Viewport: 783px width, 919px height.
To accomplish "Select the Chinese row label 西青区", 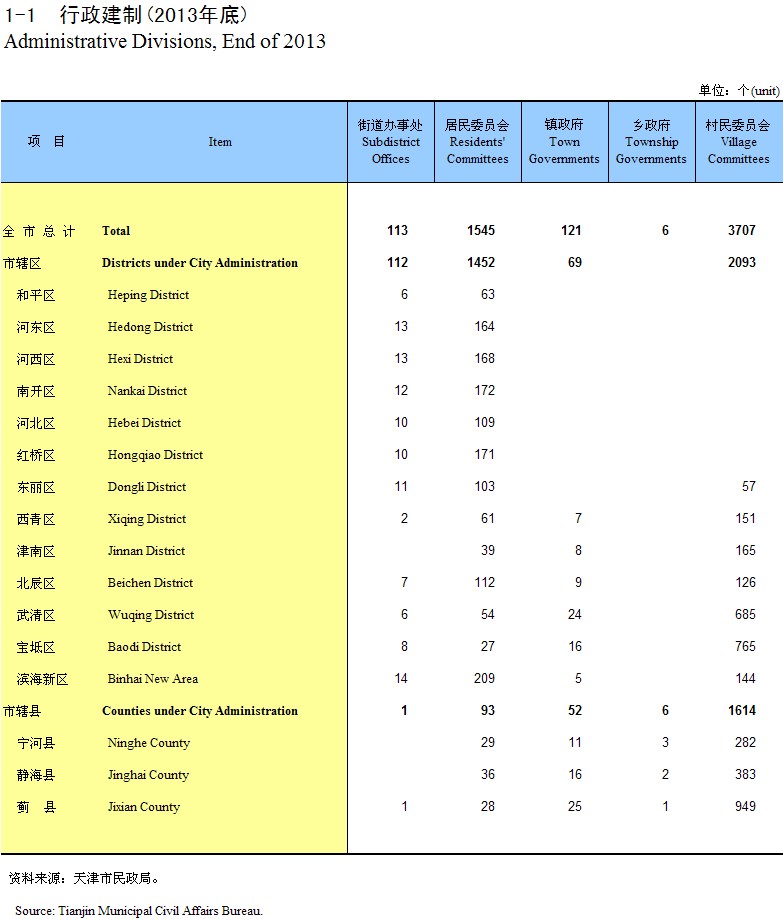I will [x=36, y=519].
